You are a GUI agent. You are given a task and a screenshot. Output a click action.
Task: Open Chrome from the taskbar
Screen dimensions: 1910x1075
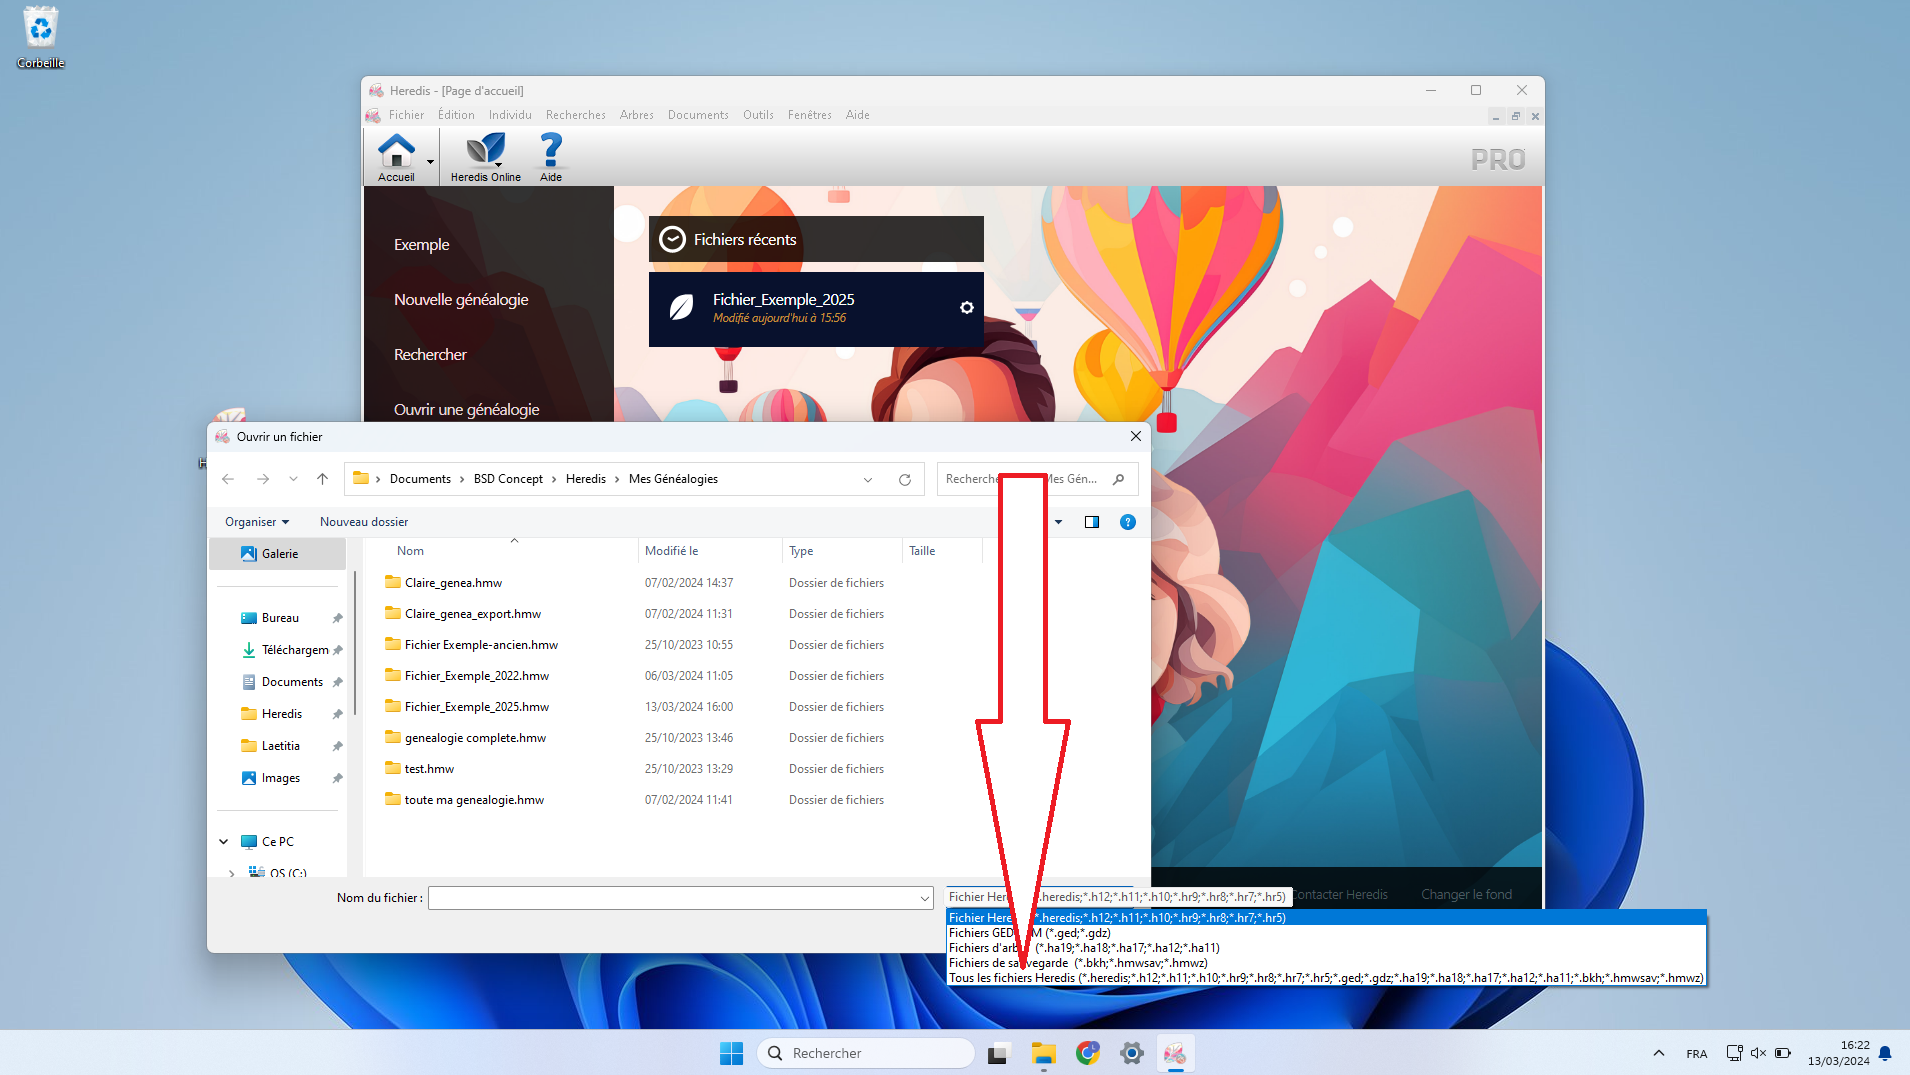1087,1053
